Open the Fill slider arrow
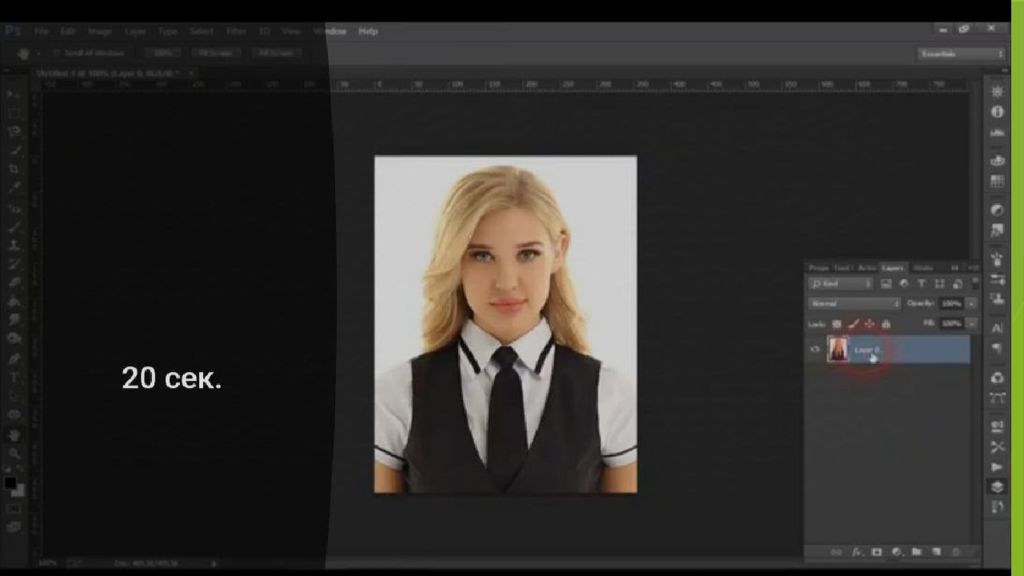This screenshot has height=576, width=1024. (972, 324)
